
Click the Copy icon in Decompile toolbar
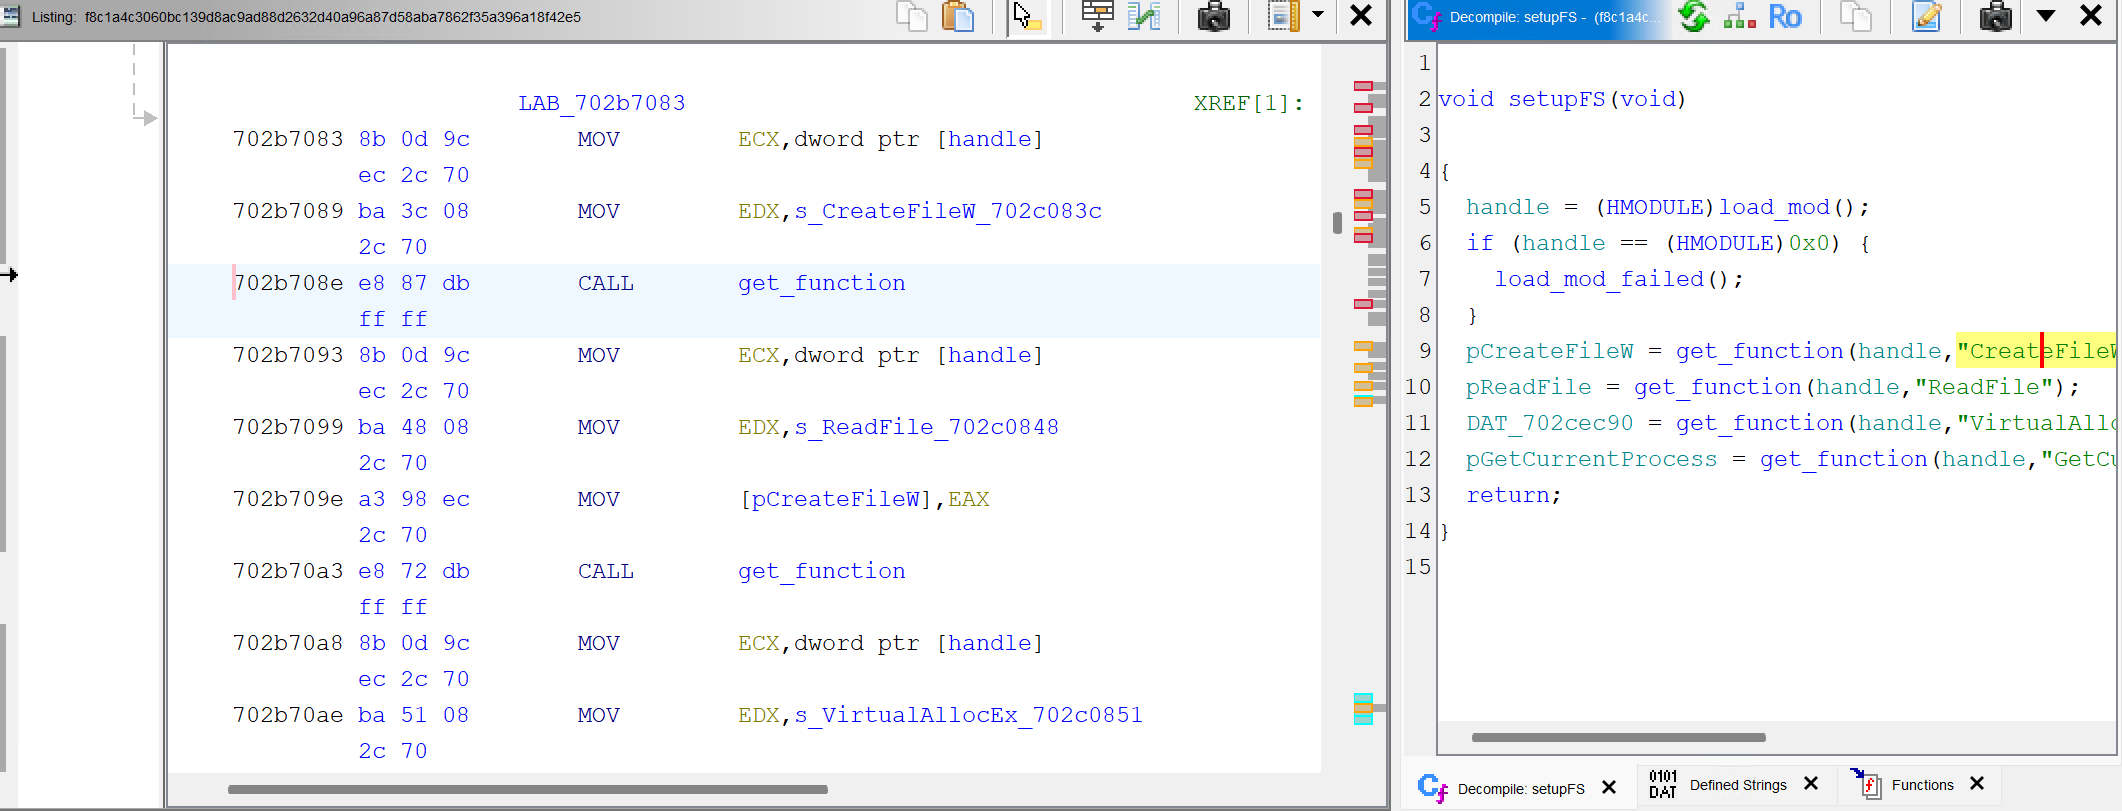(1856, 16)
